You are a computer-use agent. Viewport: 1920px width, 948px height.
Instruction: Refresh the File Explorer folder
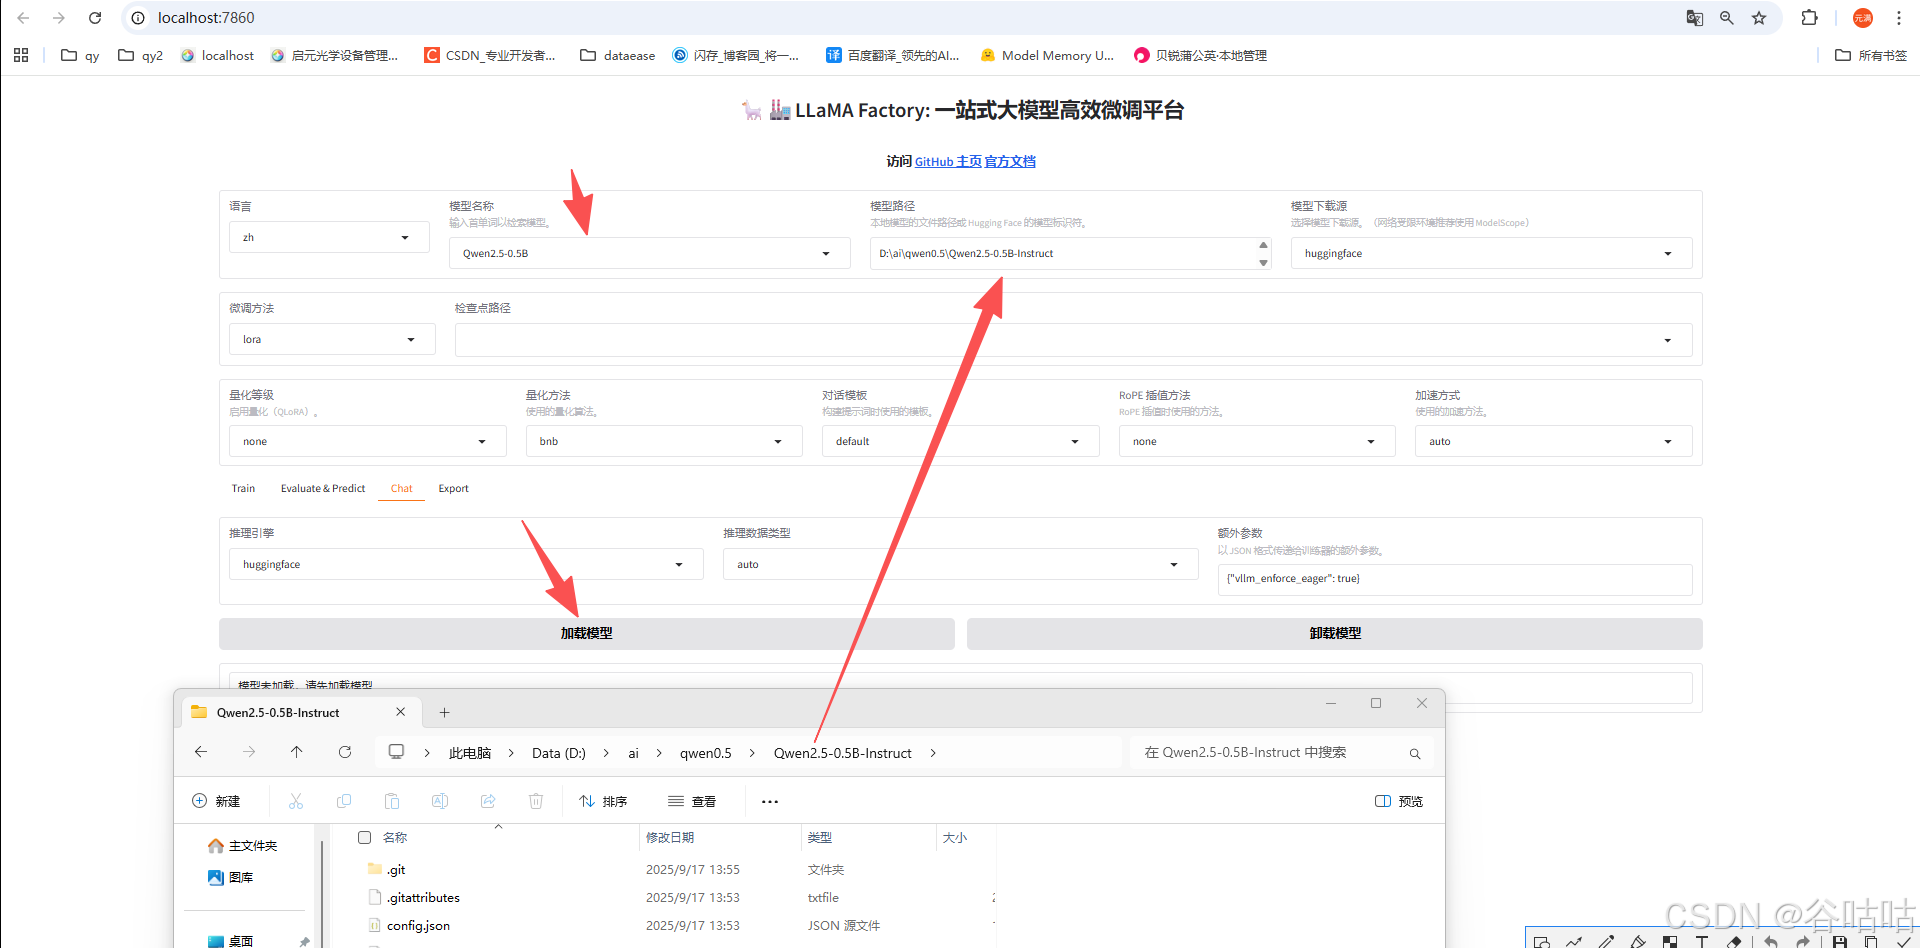point(344,752)
